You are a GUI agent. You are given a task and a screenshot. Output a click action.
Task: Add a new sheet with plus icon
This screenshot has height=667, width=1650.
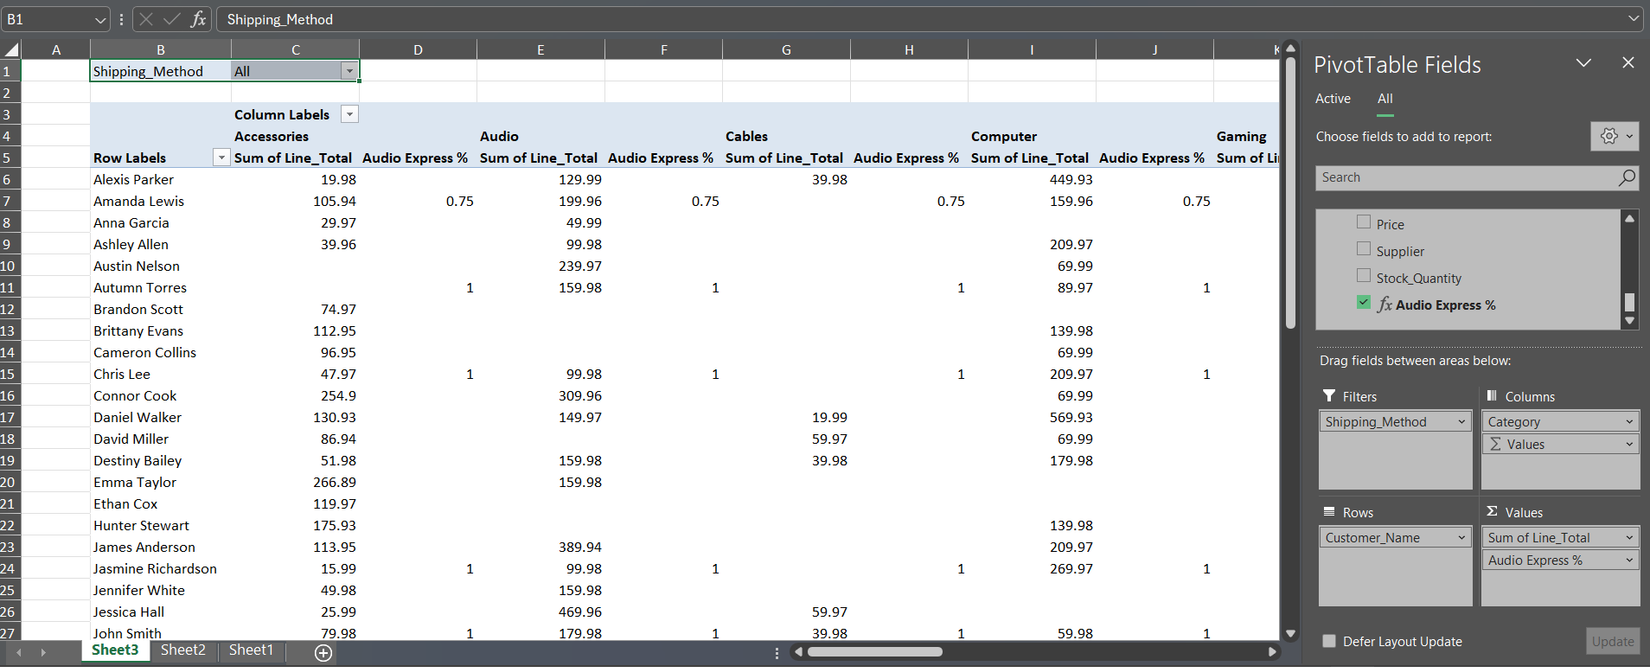point(323,652)
